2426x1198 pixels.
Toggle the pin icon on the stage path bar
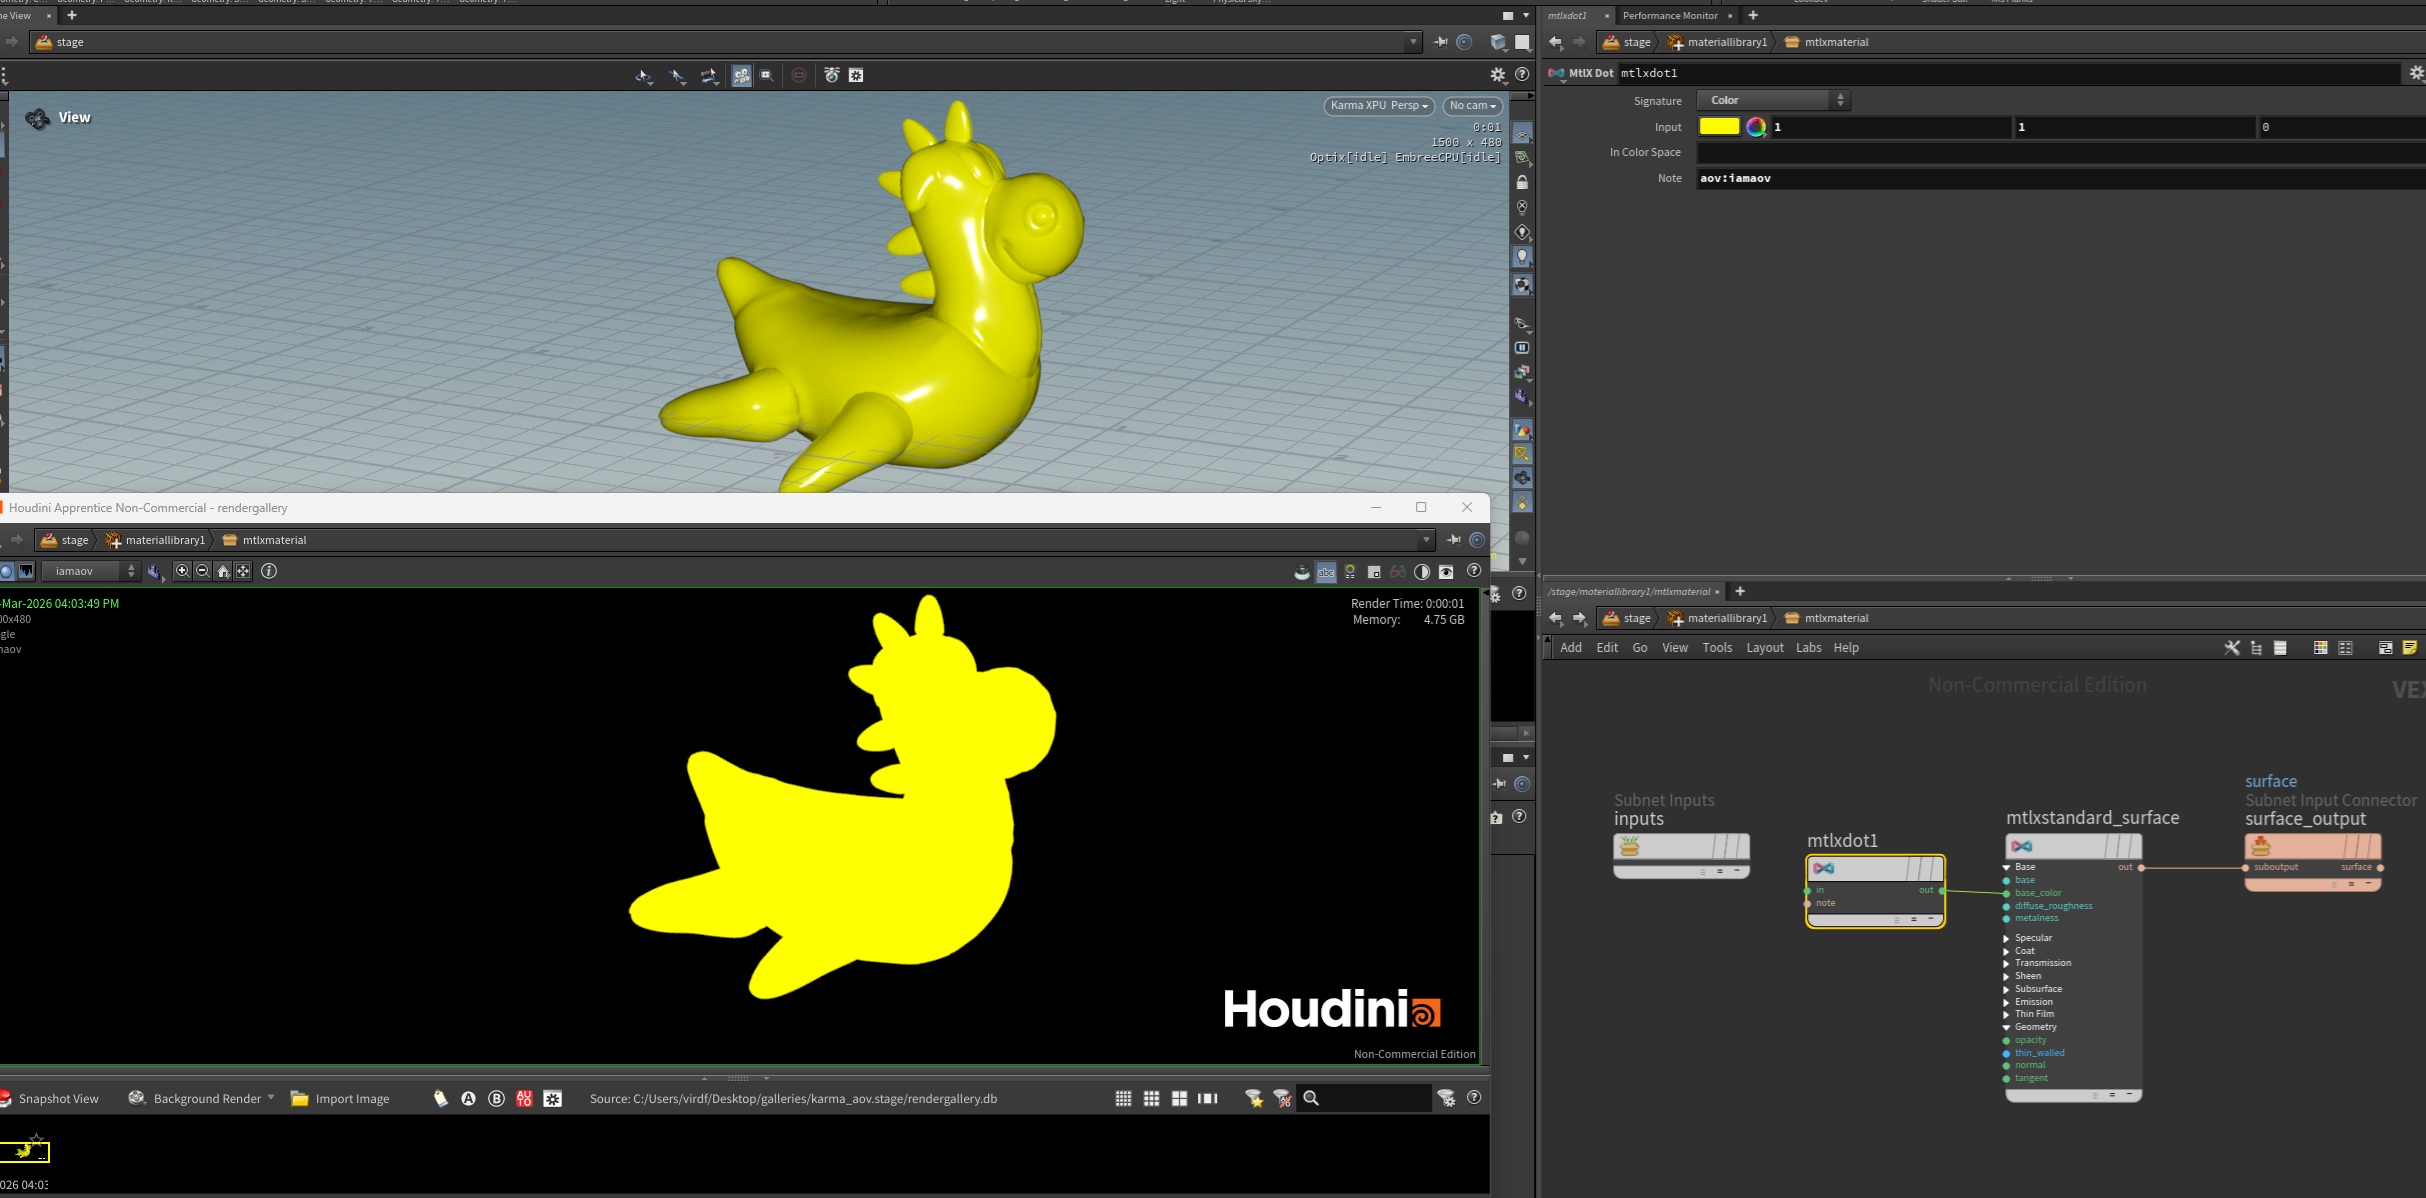pyautogui.click(x=1440, y=42)
